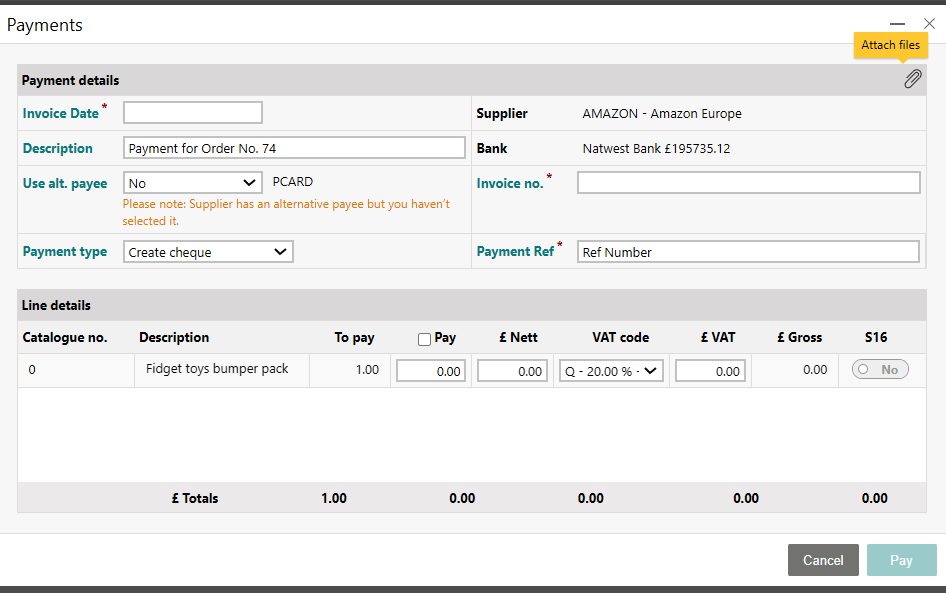Click the £ Nett column header
This screenshot has width=946, height=593.
pyautogui.click(x=518, y=337)
